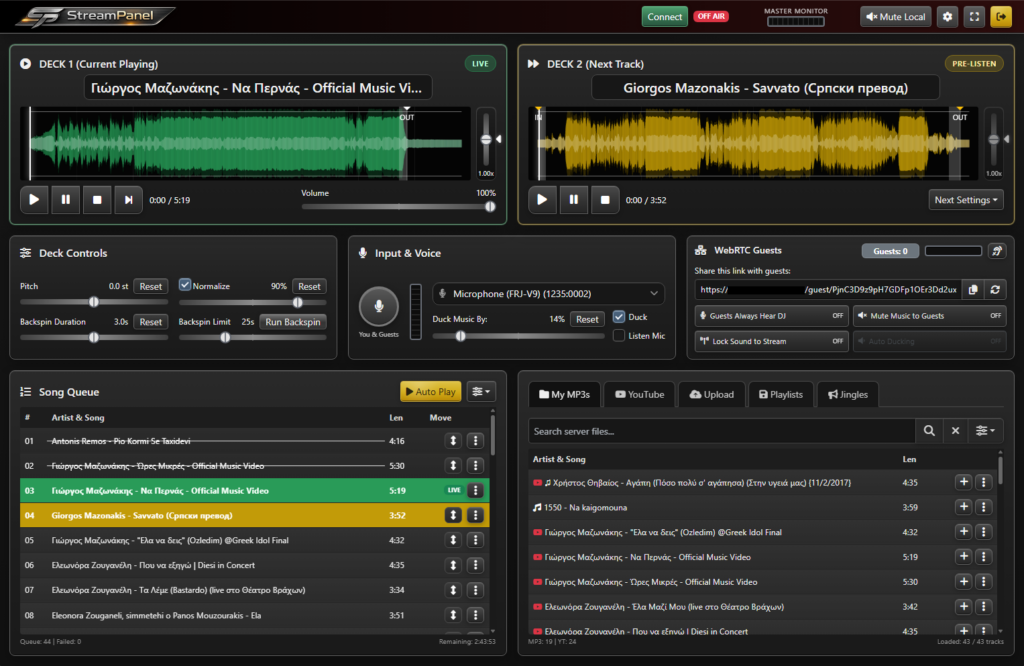This screenshot has height=666, width=1024.
Task: Open the settings gear in top bar
Action: pyautogui.click(x=946, y=16)
